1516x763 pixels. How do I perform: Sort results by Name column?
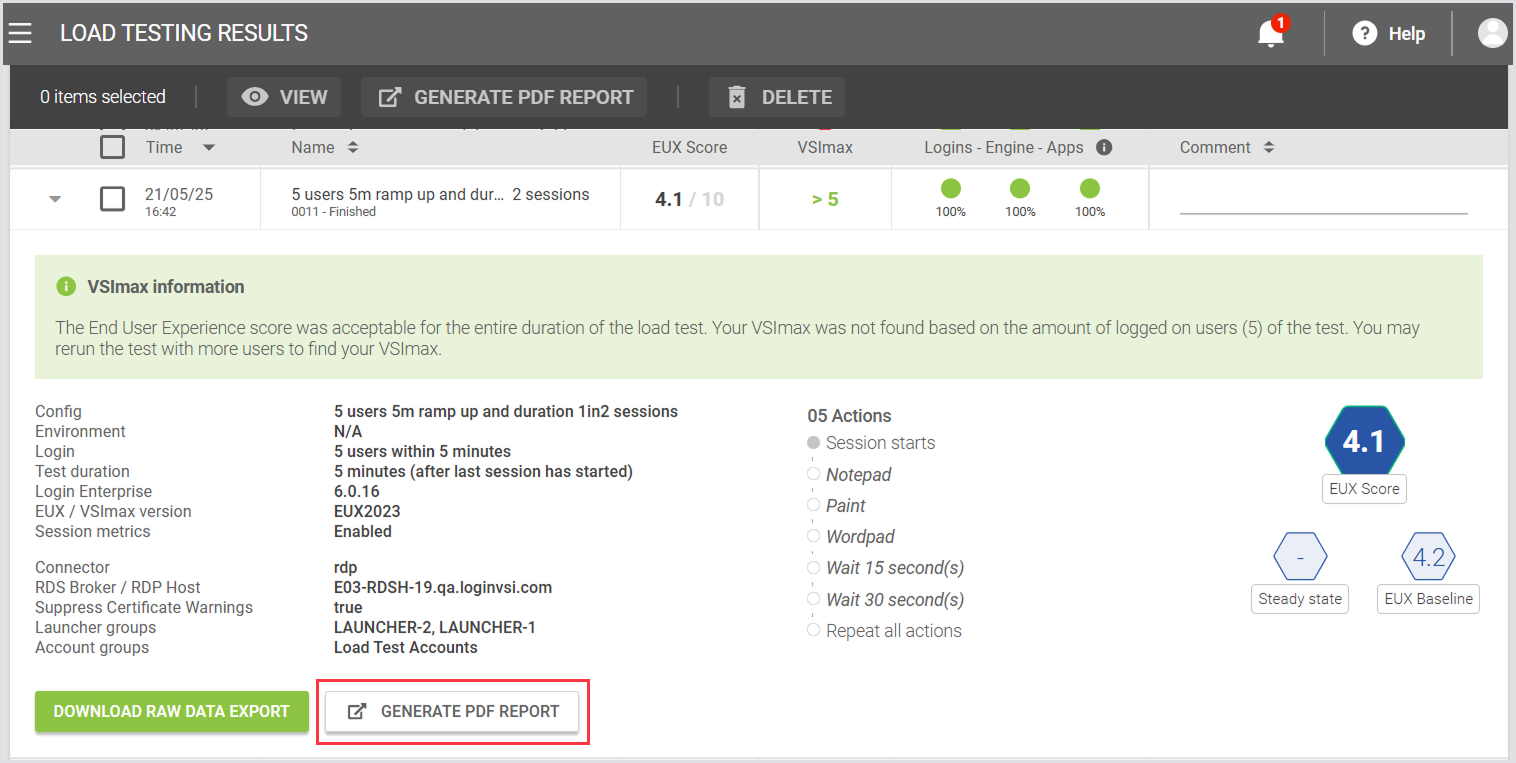[x=352, y=147]
